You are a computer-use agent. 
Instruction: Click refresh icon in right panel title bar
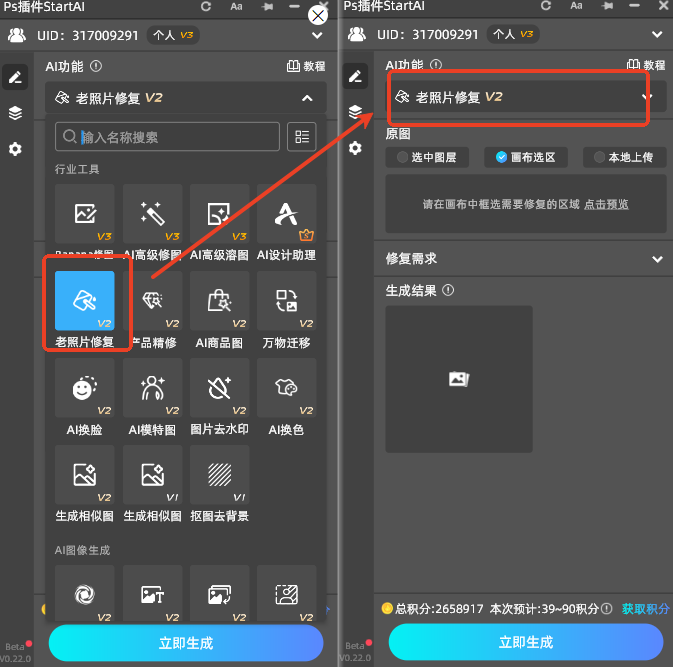546,6
